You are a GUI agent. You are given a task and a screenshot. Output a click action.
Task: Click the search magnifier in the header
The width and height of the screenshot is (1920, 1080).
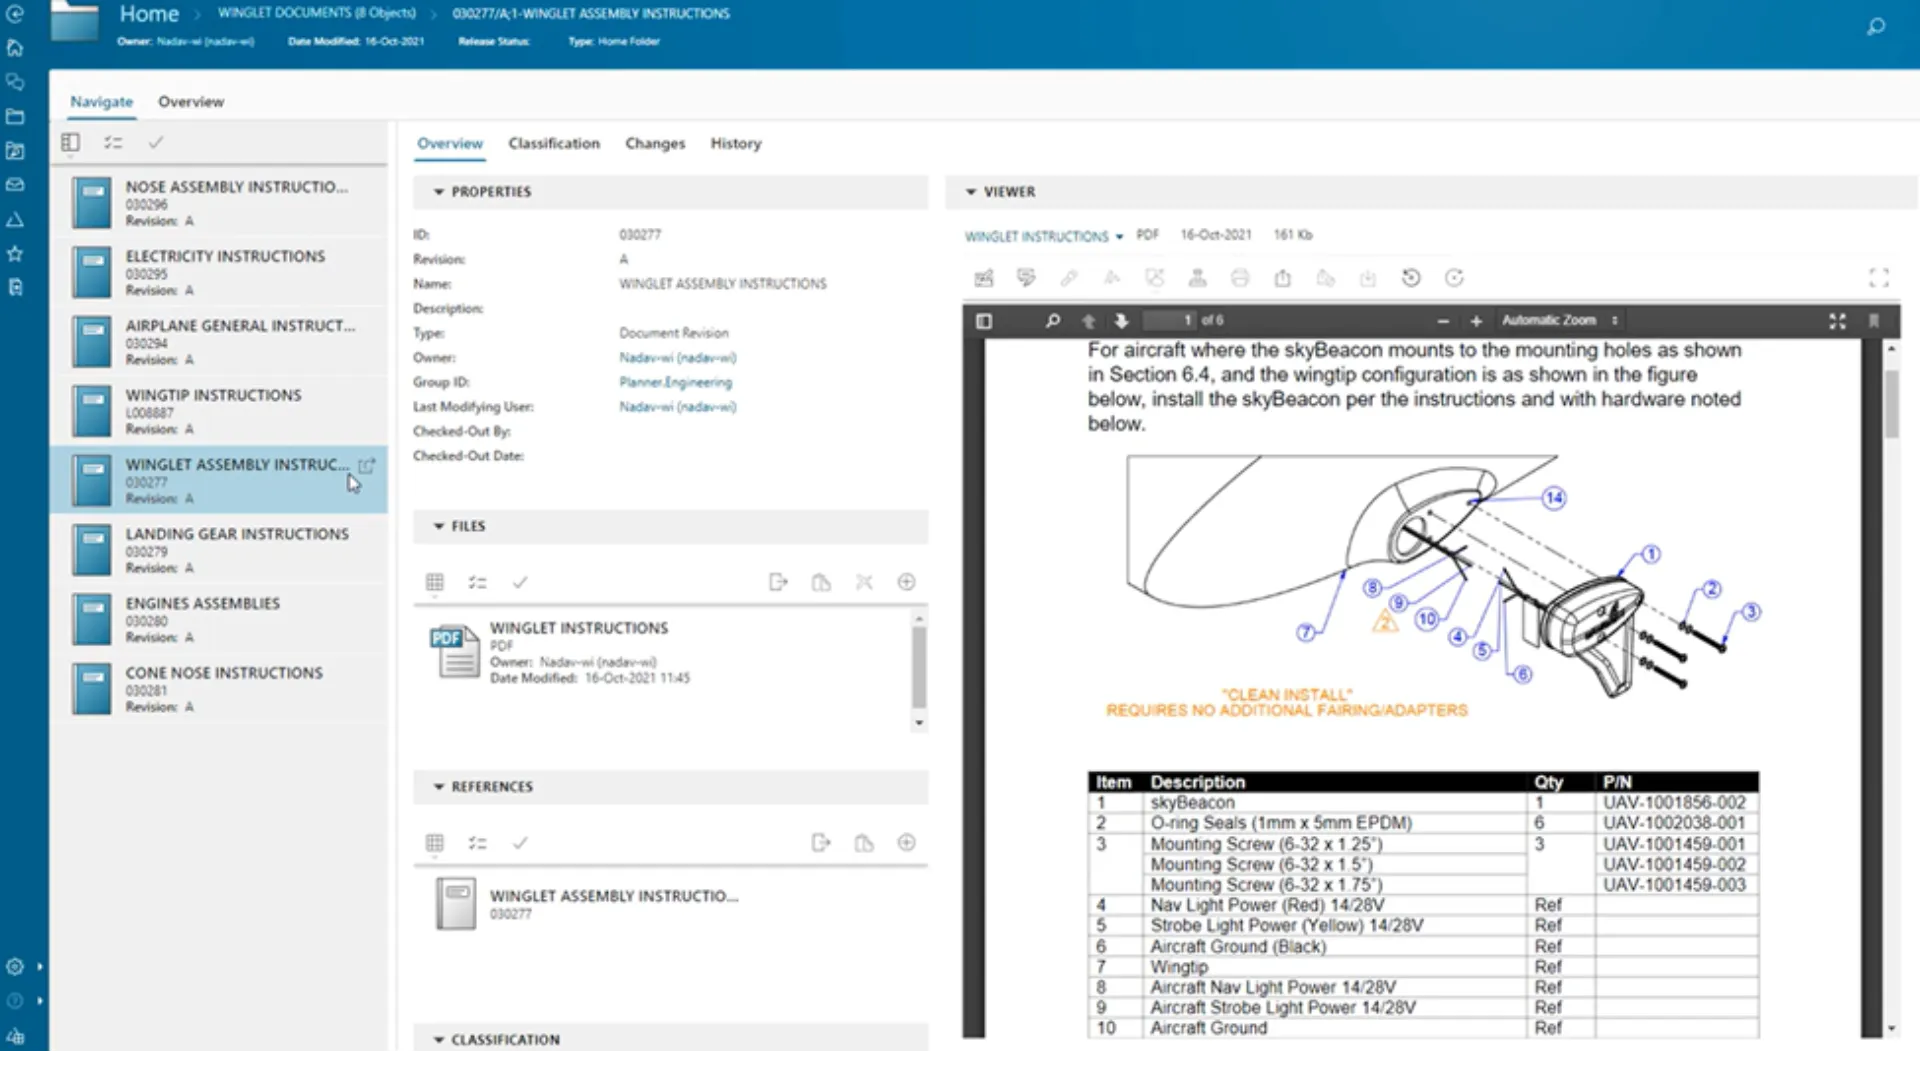point(1876,27)
